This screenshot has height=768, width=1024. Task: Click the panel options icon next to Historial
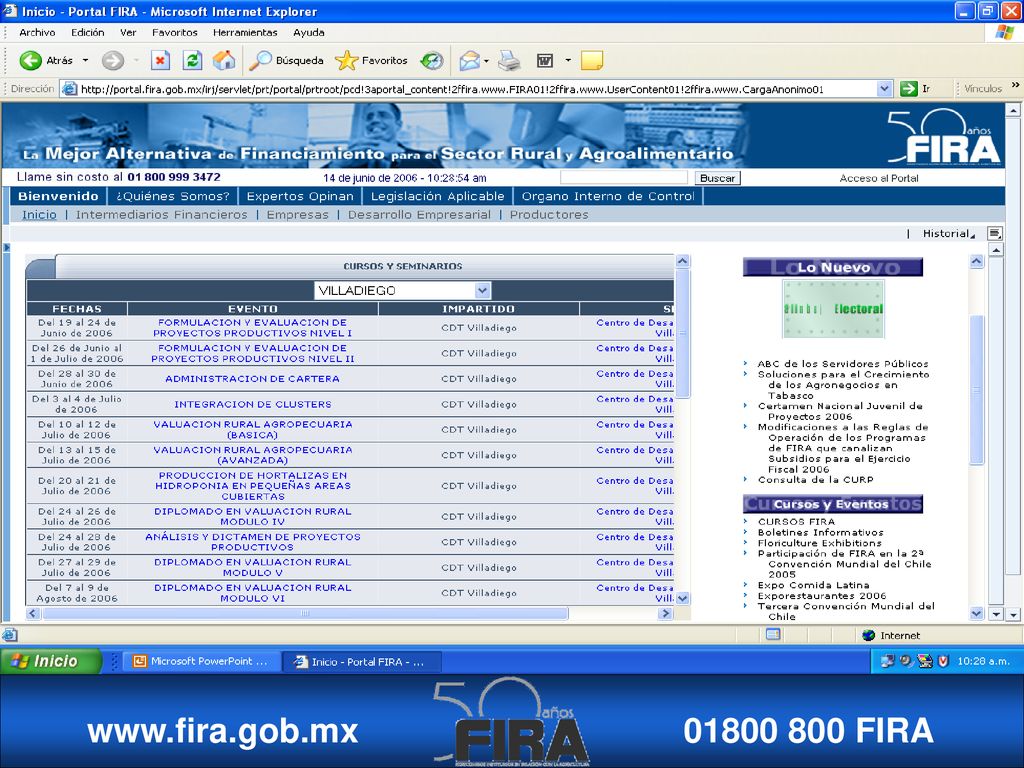click(995, 233)
